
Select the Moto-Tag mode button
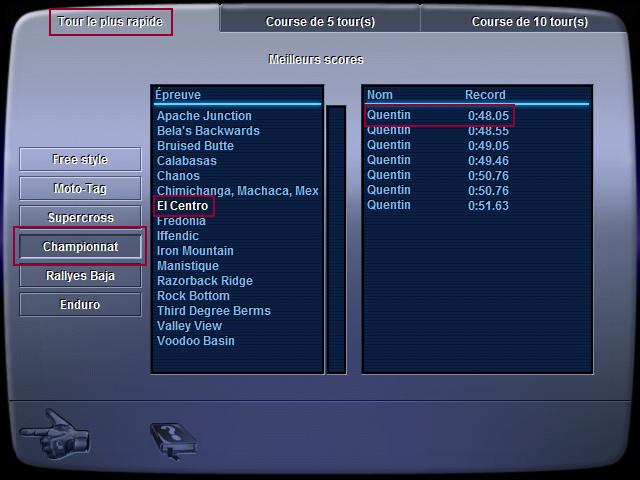[x=80, y=189]
